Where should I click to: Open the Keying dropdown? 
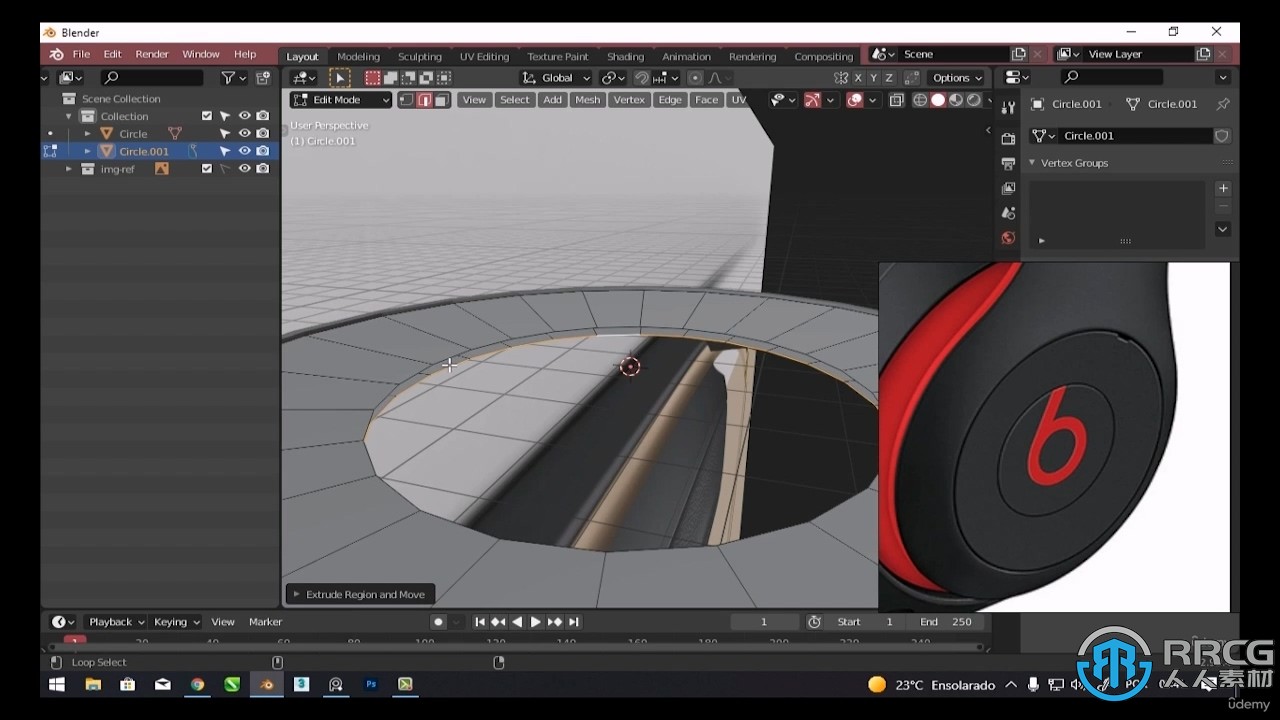176,622
